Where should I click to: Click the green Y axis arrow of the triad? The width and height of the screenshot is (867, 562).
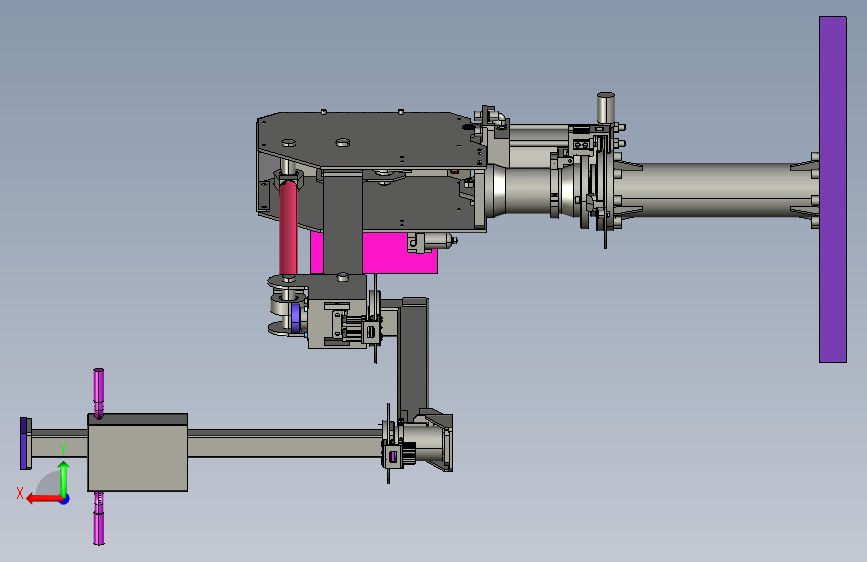click(64, 478)
